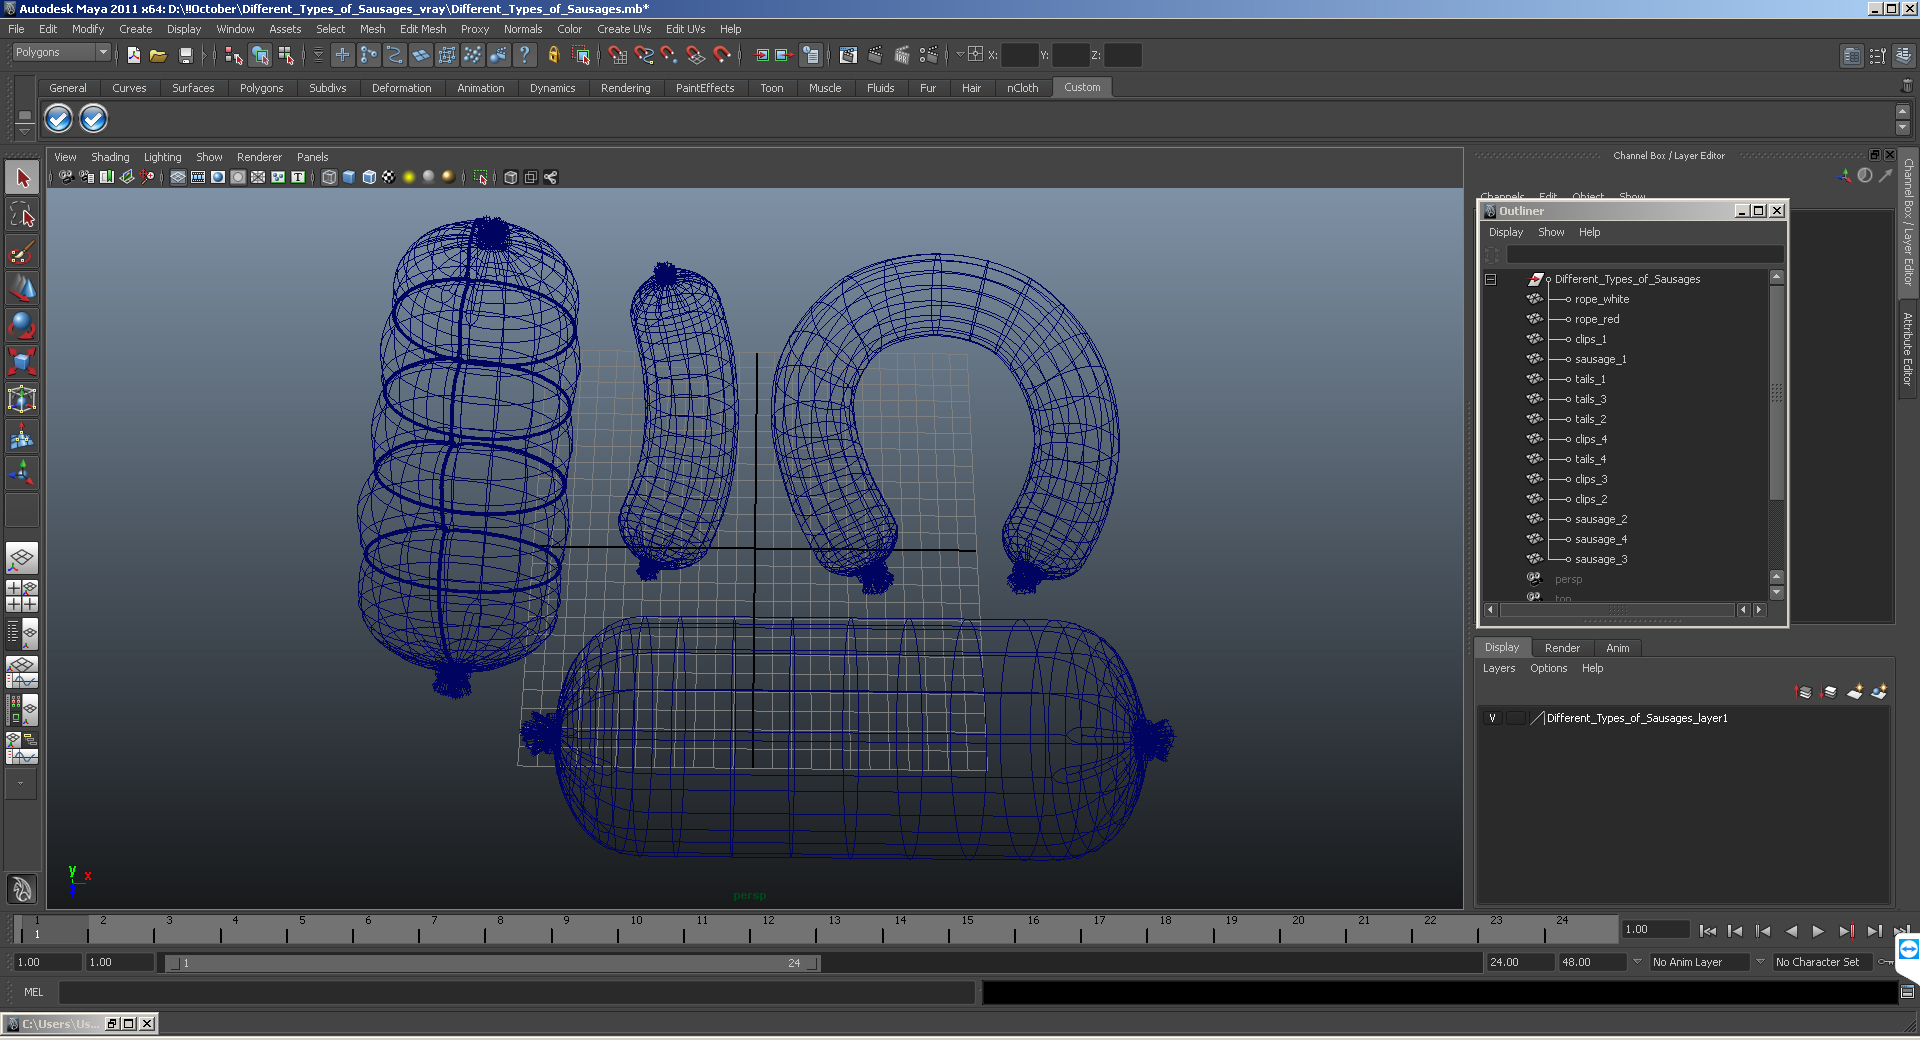Choose the Paint Selection tool
The height and width of the screenshot is (1040, 1920).
[22, 252]
